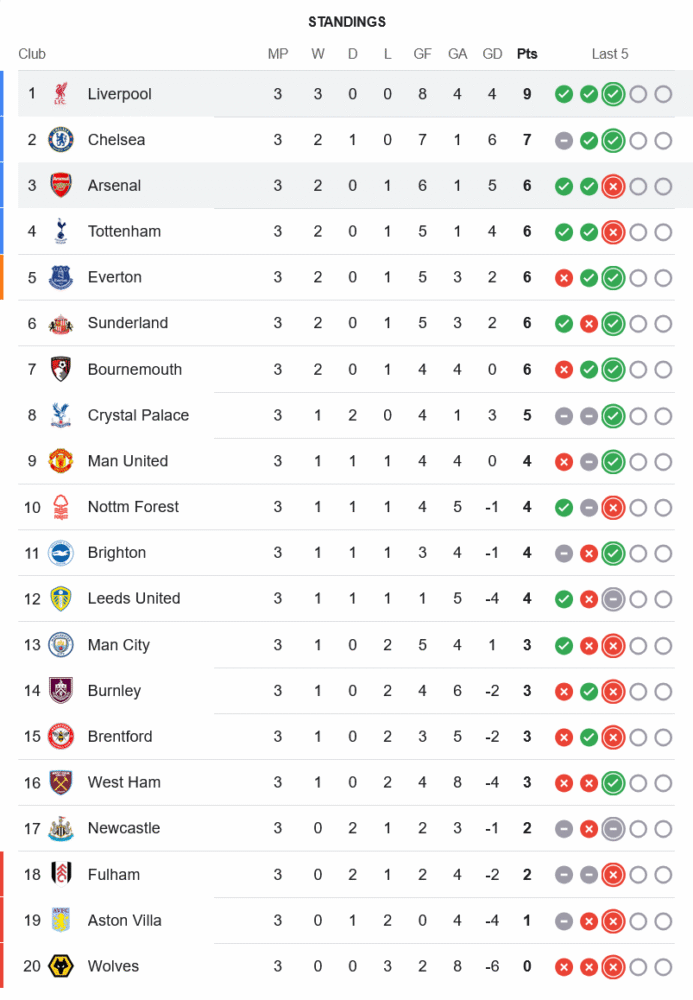
Task: Click Arsenal's latest loss result icon
Action: 613,186
